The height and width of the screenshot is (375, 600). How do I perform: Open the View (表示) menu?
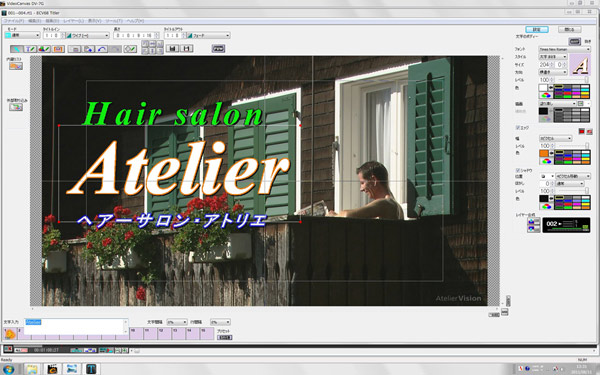(x=95, y=21)
